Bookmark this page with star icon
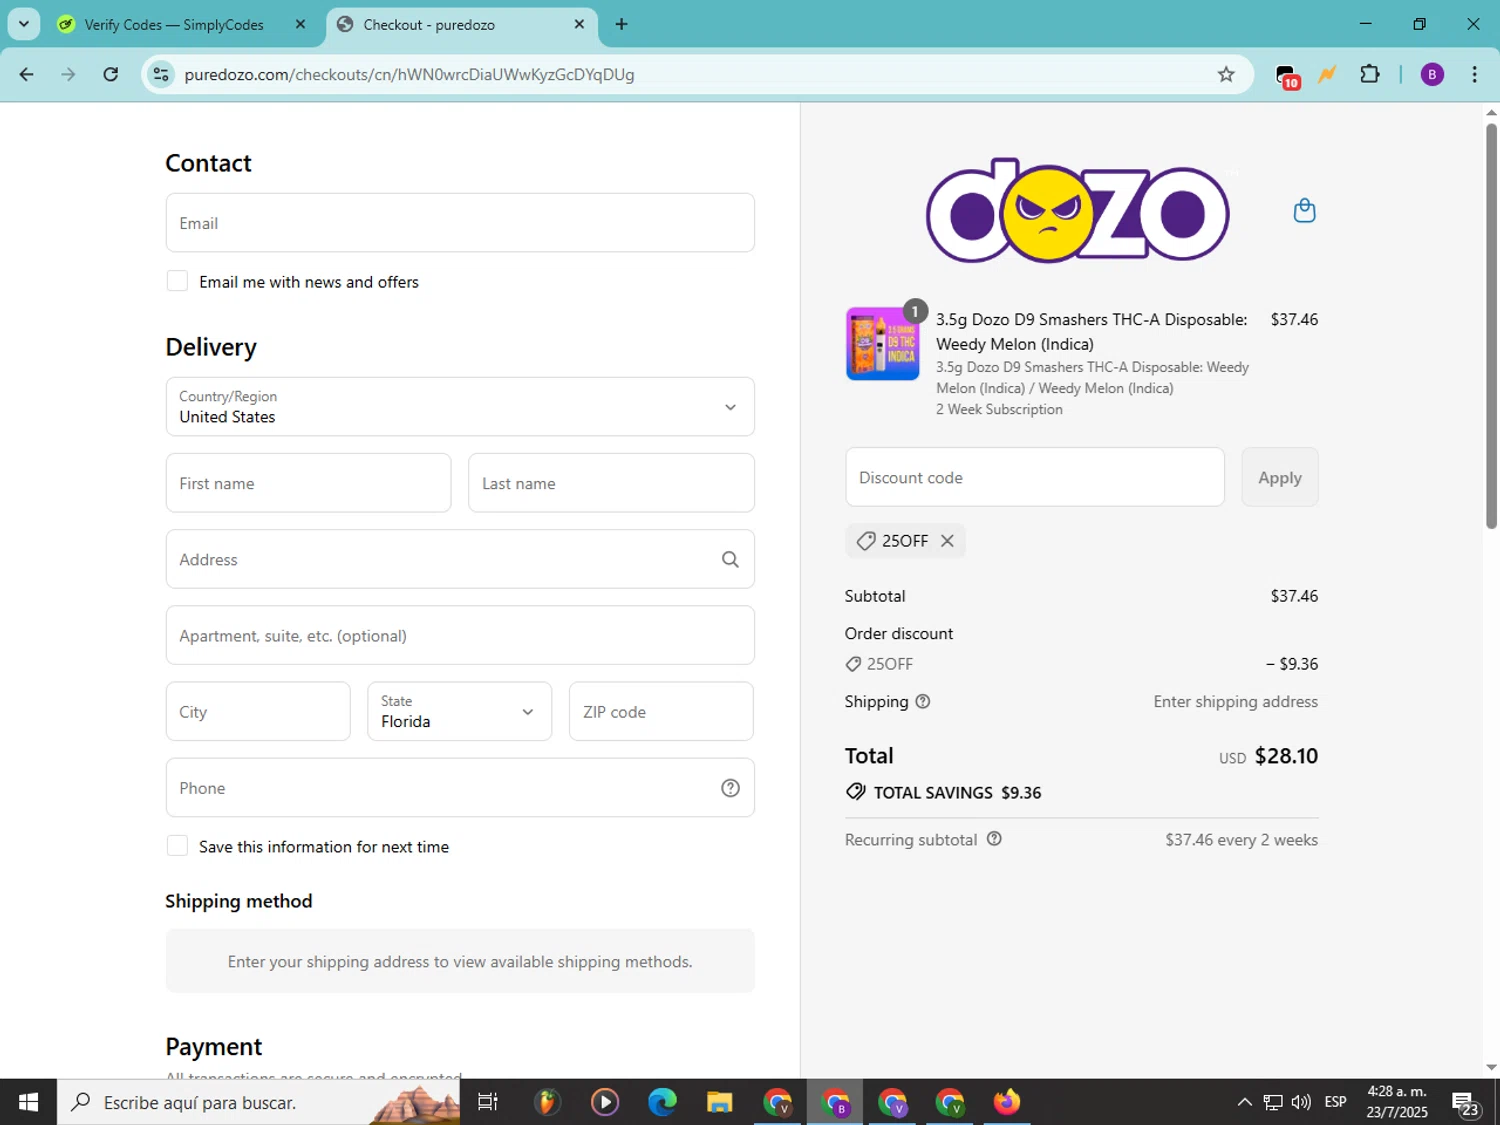Viewport: 1500px width, 1125px height. point(1226,74)
